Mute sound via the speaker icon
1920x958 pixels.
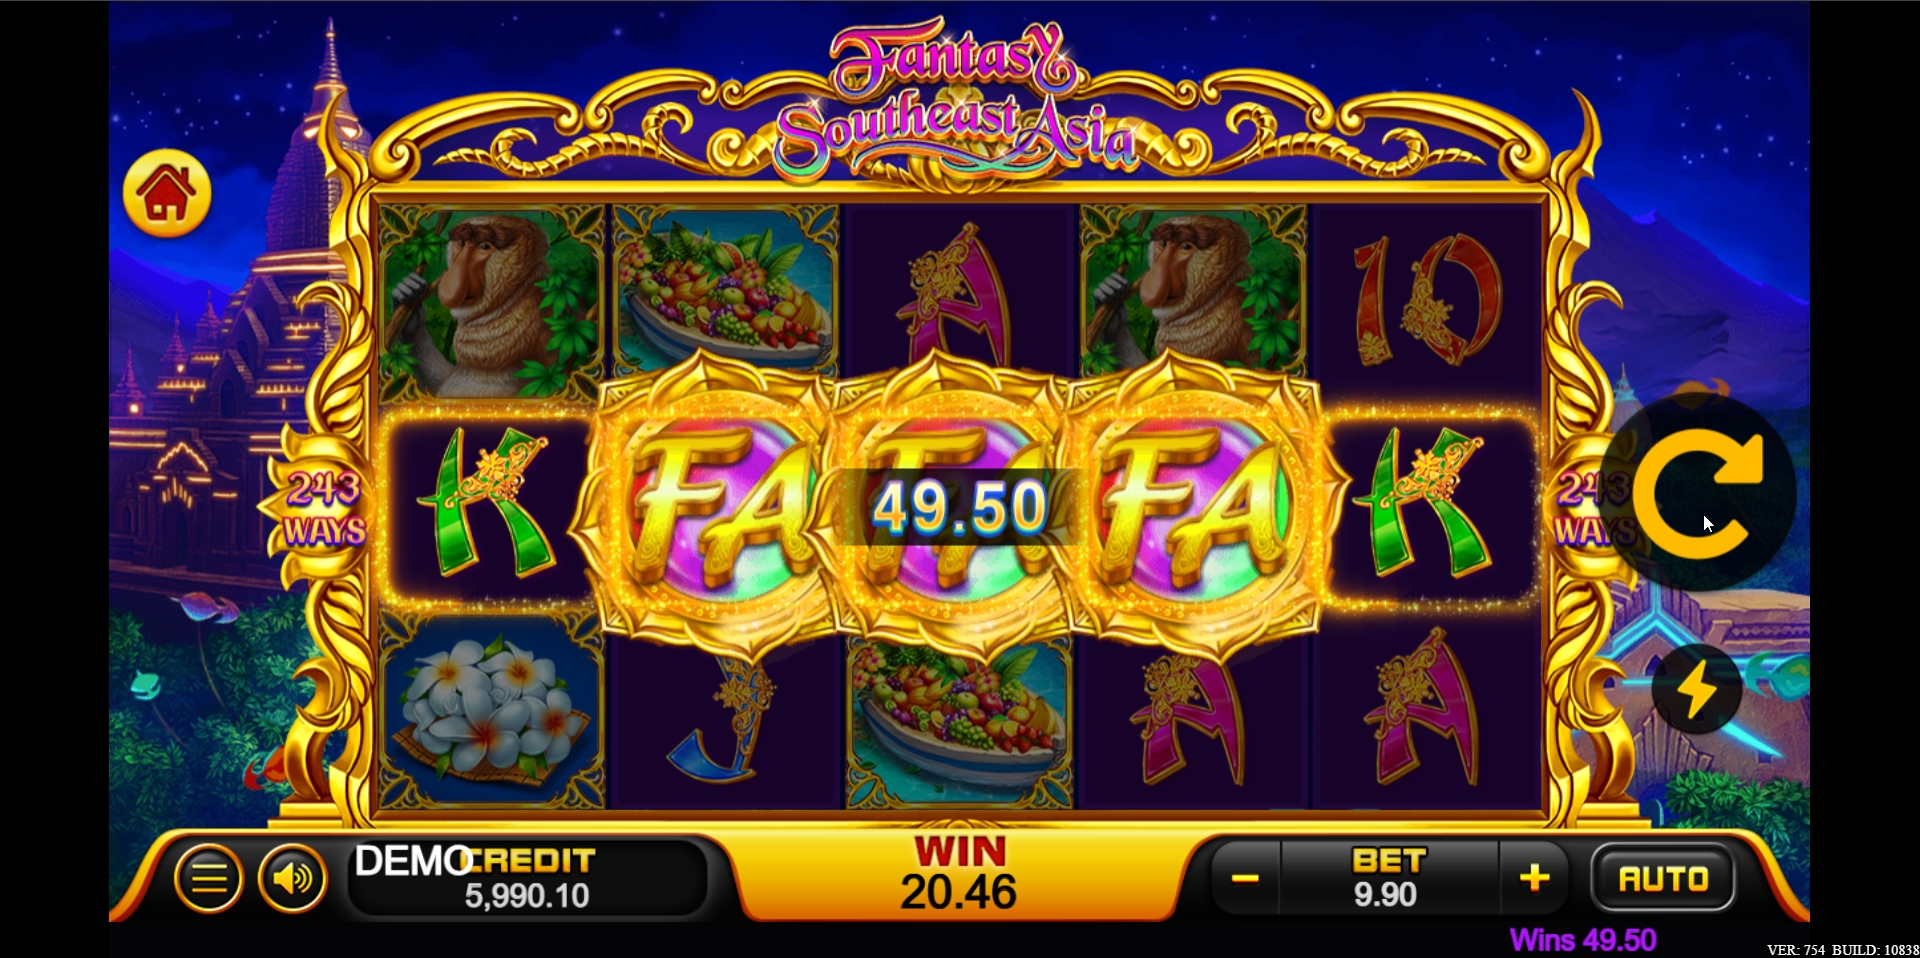tap(292, 879)
